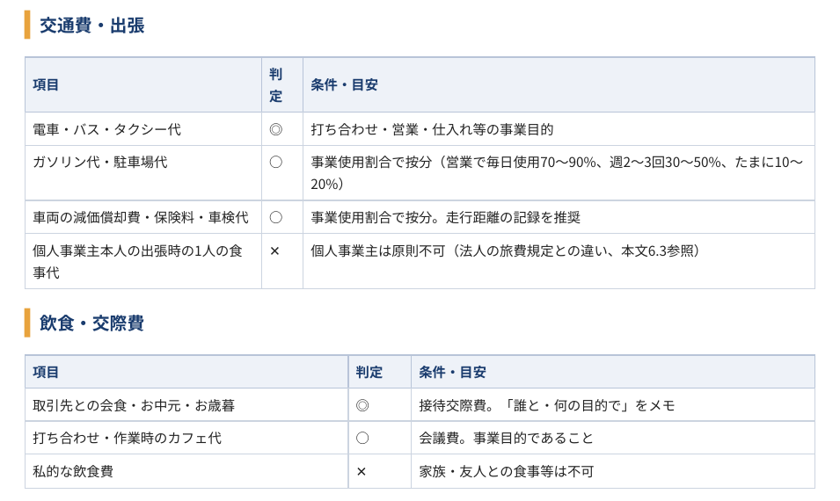The image size is (840, 501).
Task: Click the 打ち合わせ・作業時のカフェ代 cell
Action: 186,438
